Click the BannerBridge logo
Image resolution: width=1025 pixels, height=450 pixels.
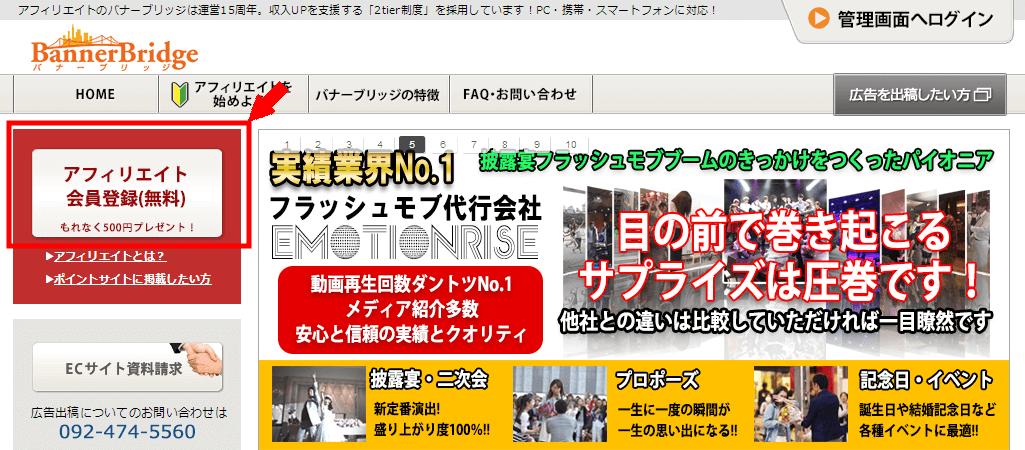114,48
